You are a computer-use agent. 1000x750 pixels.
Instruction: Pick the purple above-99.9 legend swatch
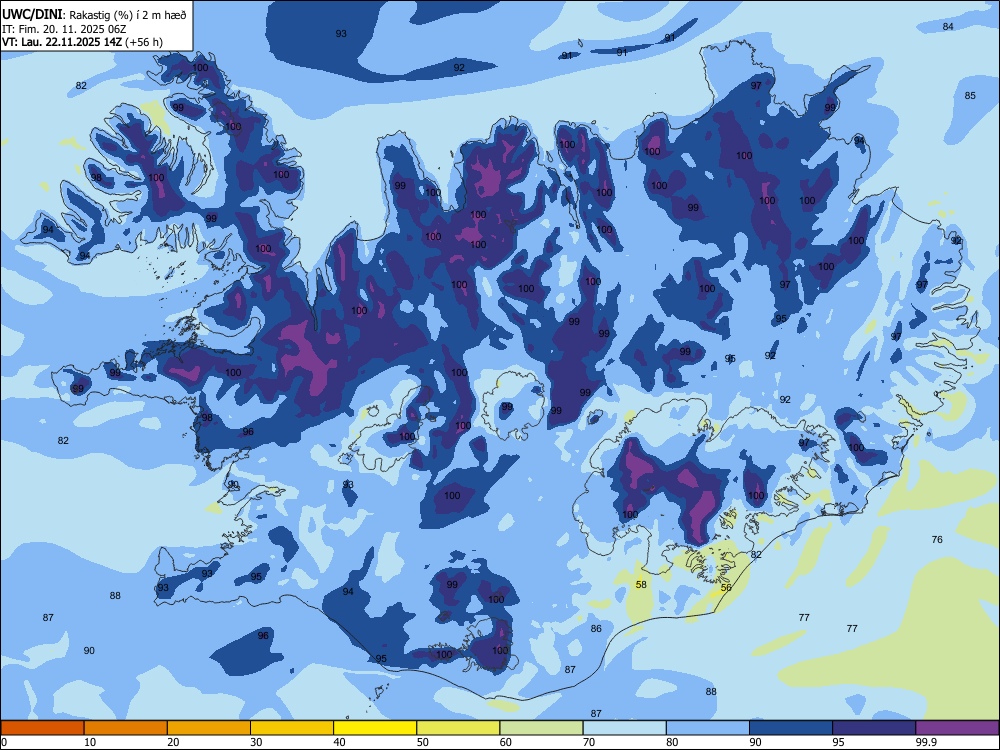957,728
